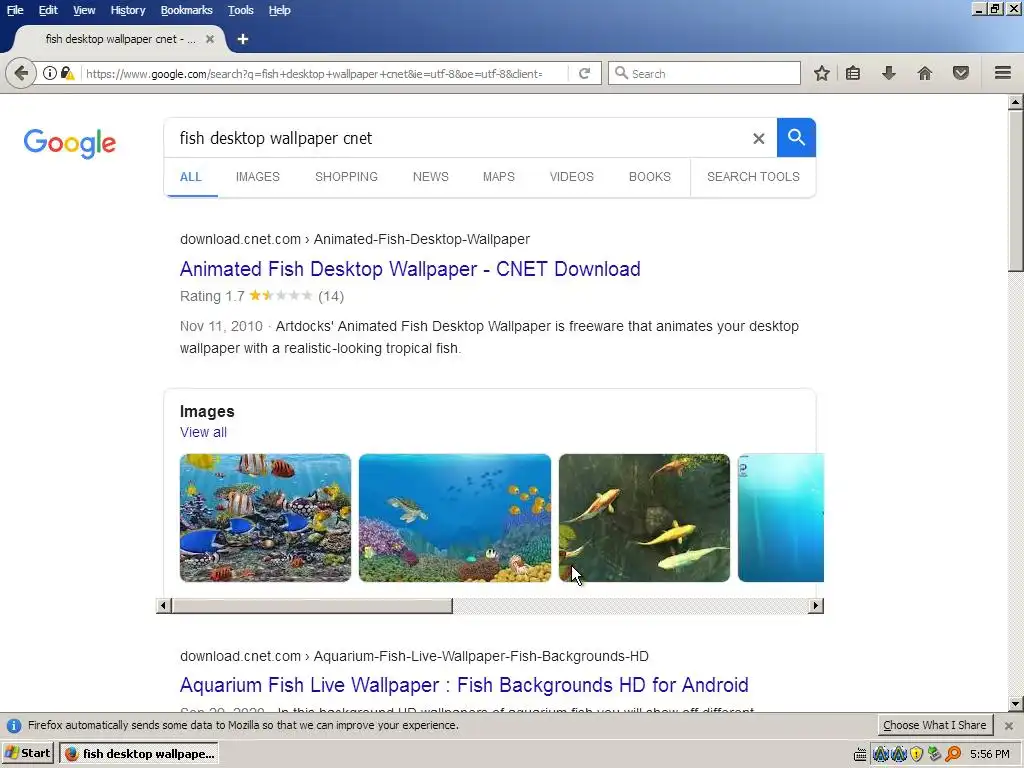Click the yellow security shield tray icon
This screenshot has height=768, width=1024.
click(x=917, y=754)
